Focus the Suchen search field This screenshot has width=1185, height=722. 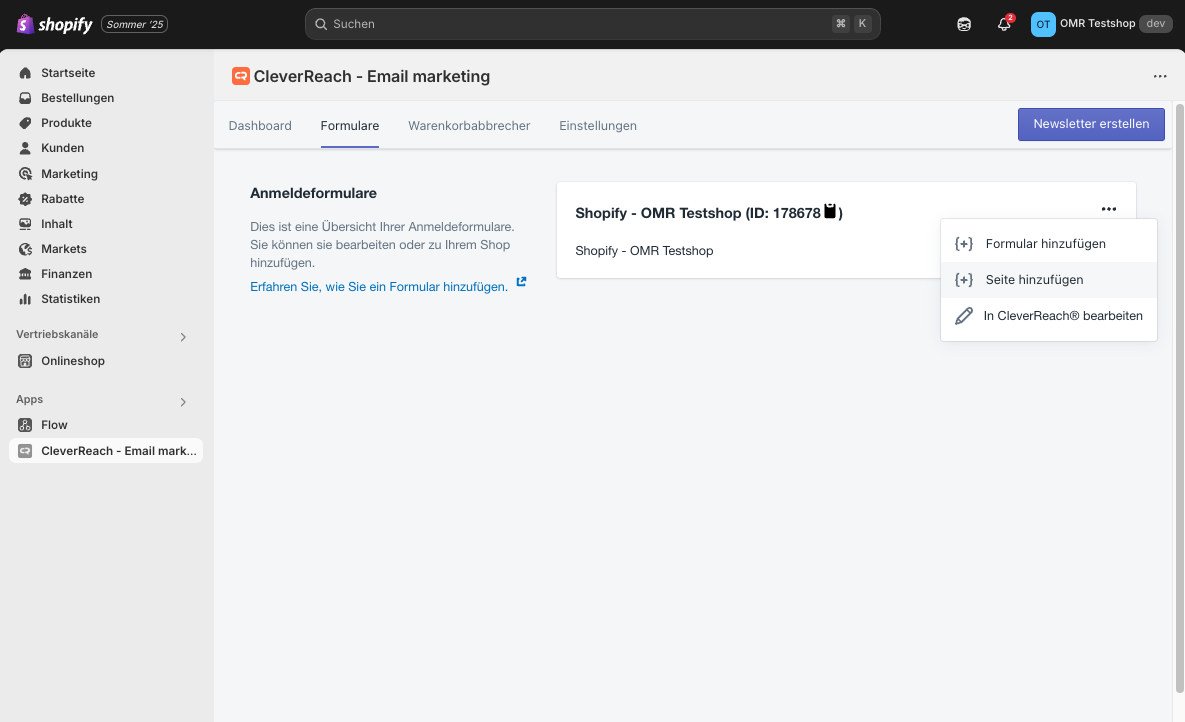(592, 24)
